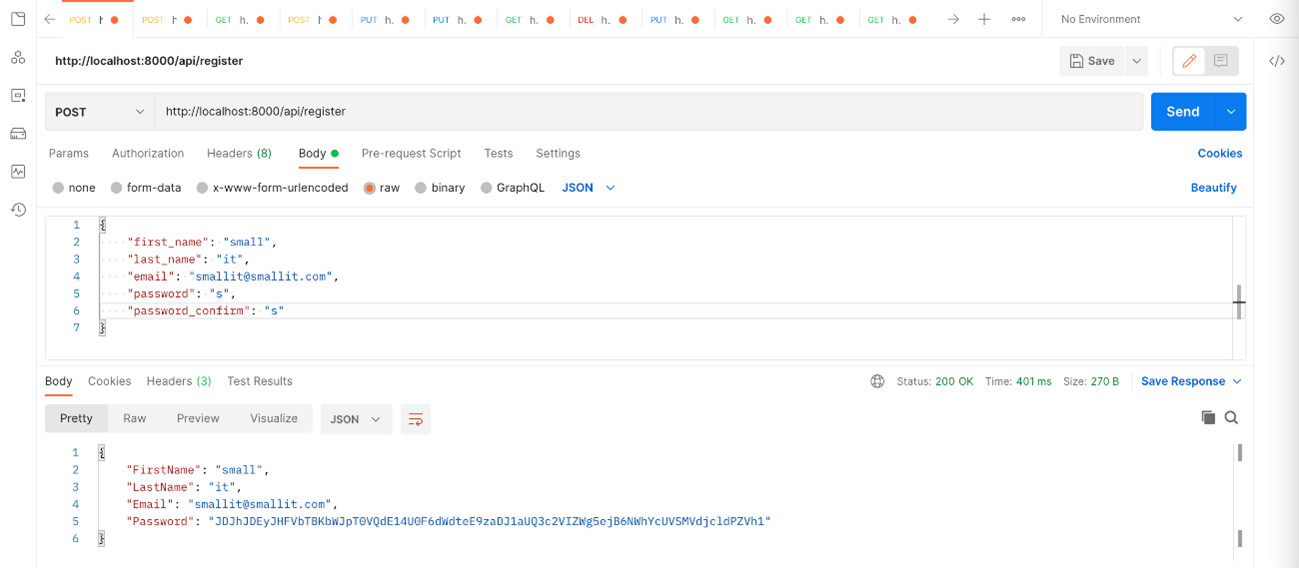
Task: Expand the No Environment selector
Action: click(1150, 19)
